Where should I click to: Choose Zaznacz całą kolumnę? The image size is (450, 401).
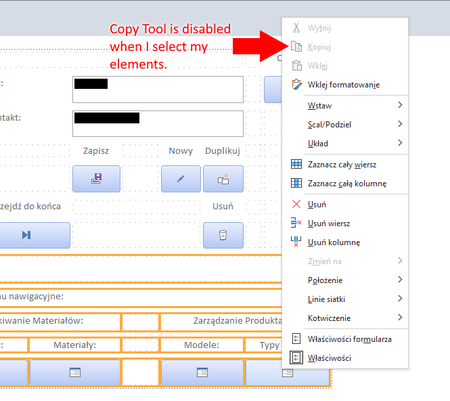[x=345, y=183]
